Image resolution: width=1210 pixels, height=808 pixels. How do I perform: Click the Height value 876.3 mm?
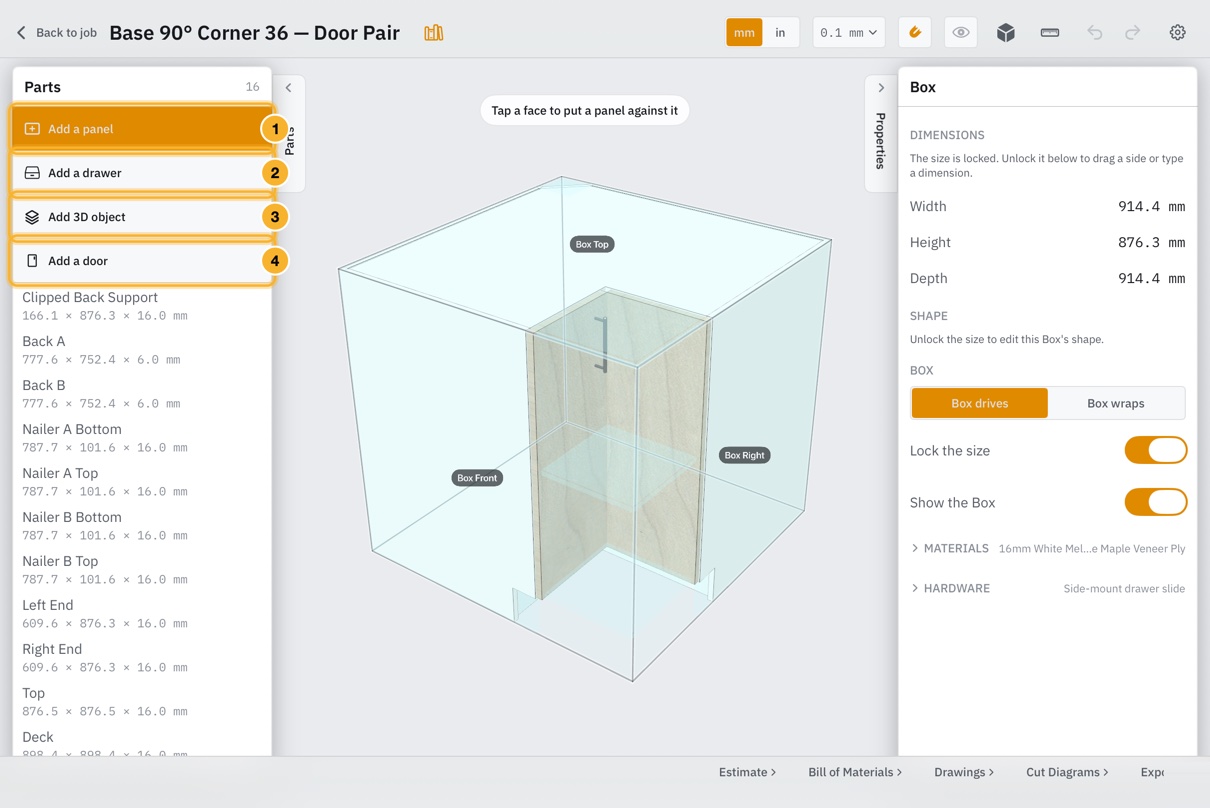pos(1151,243)
